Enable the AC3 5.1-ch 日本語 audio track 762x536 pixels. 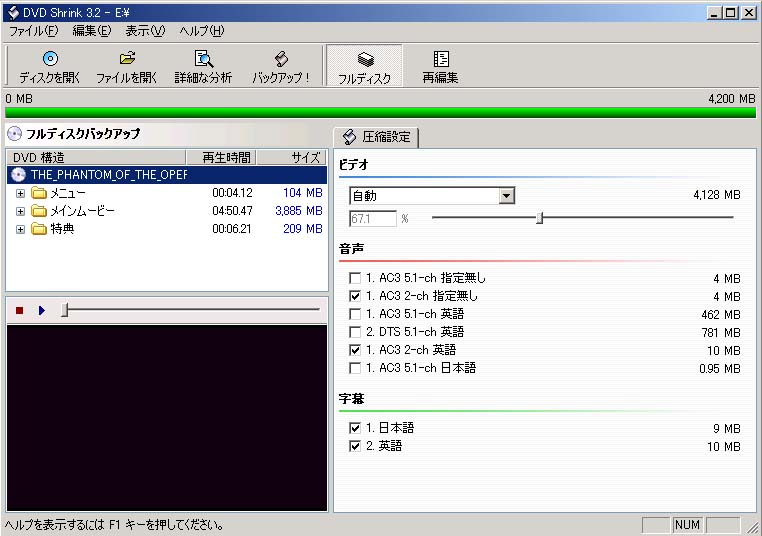[355, 368]
